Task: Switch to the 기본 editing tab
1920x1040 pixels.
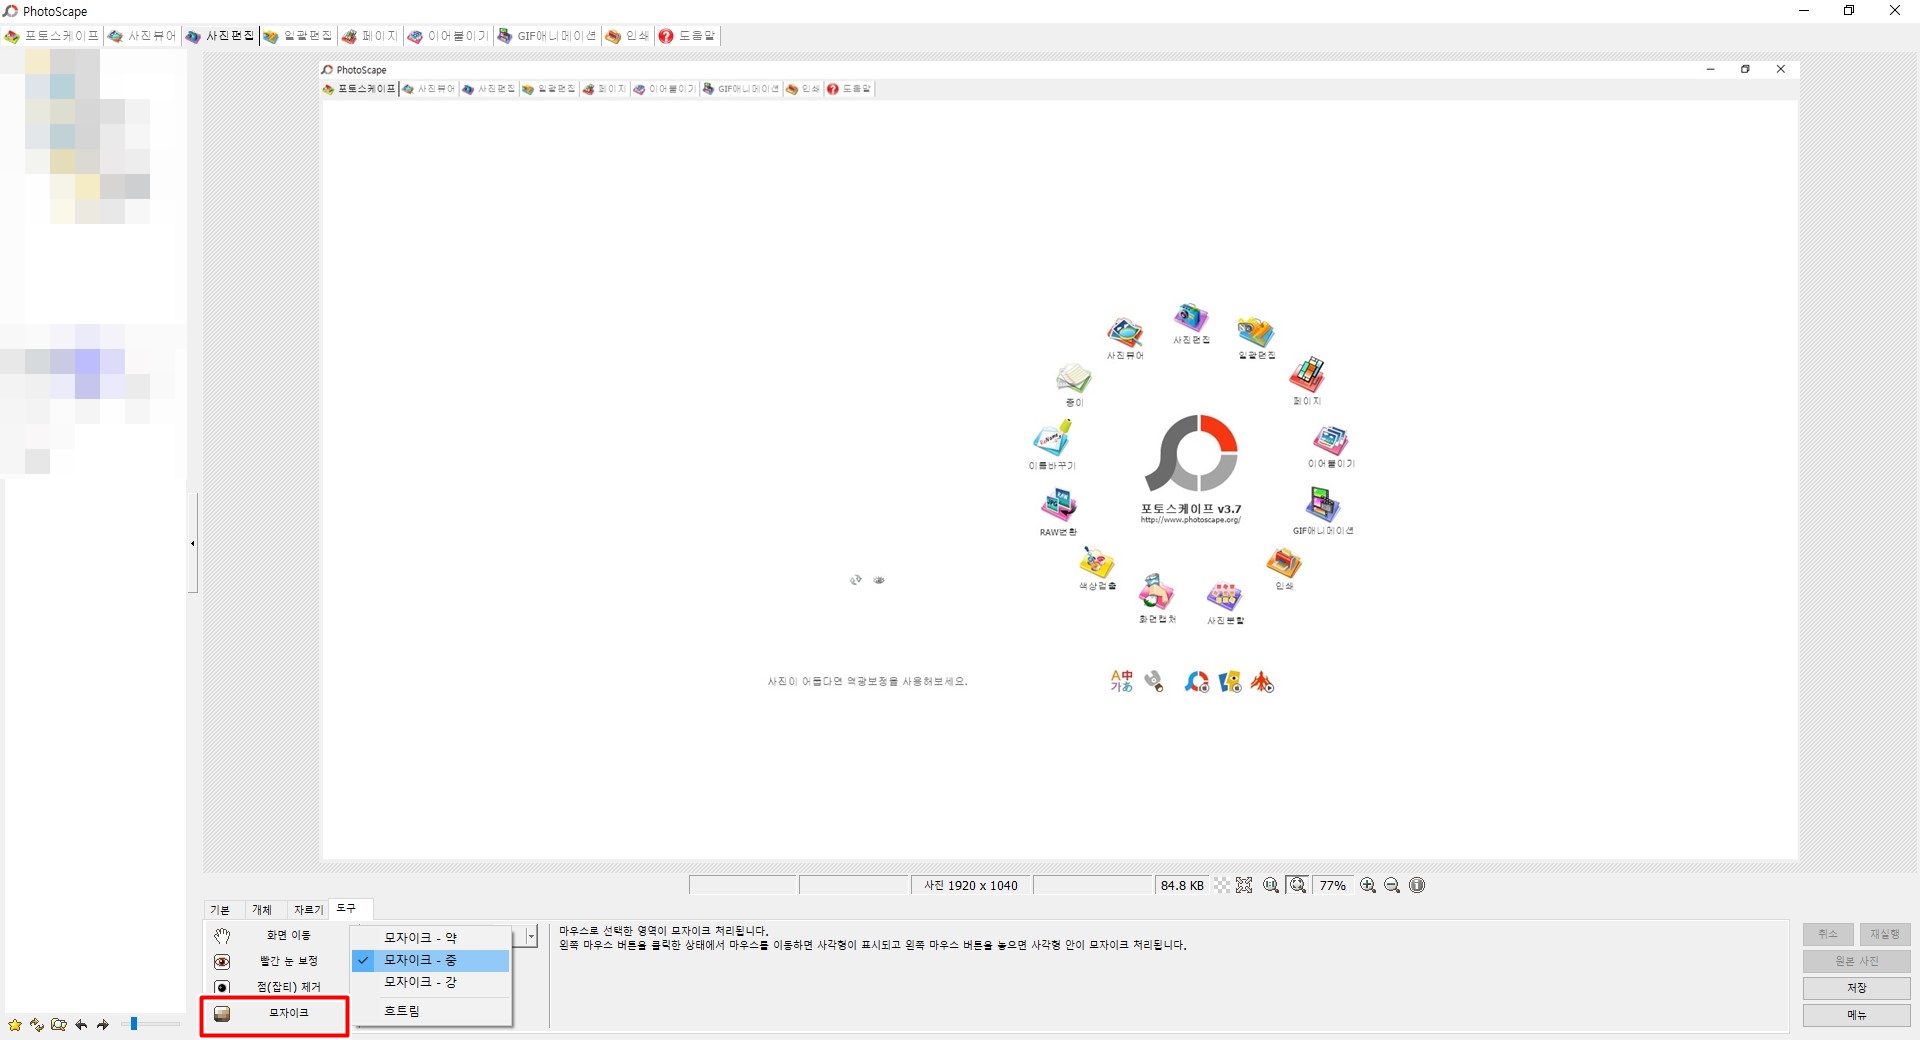Action: [x=220, y=909]
